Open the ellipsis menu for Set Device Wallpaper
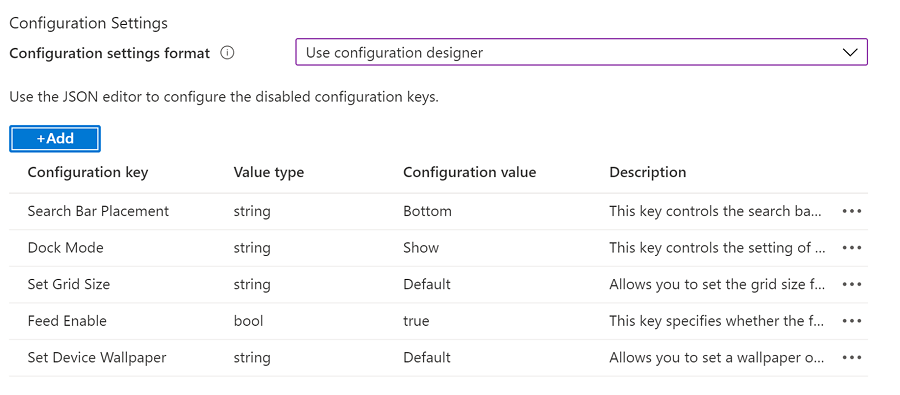Viewport: 900px width, 395px height. [x=852, y=358]
